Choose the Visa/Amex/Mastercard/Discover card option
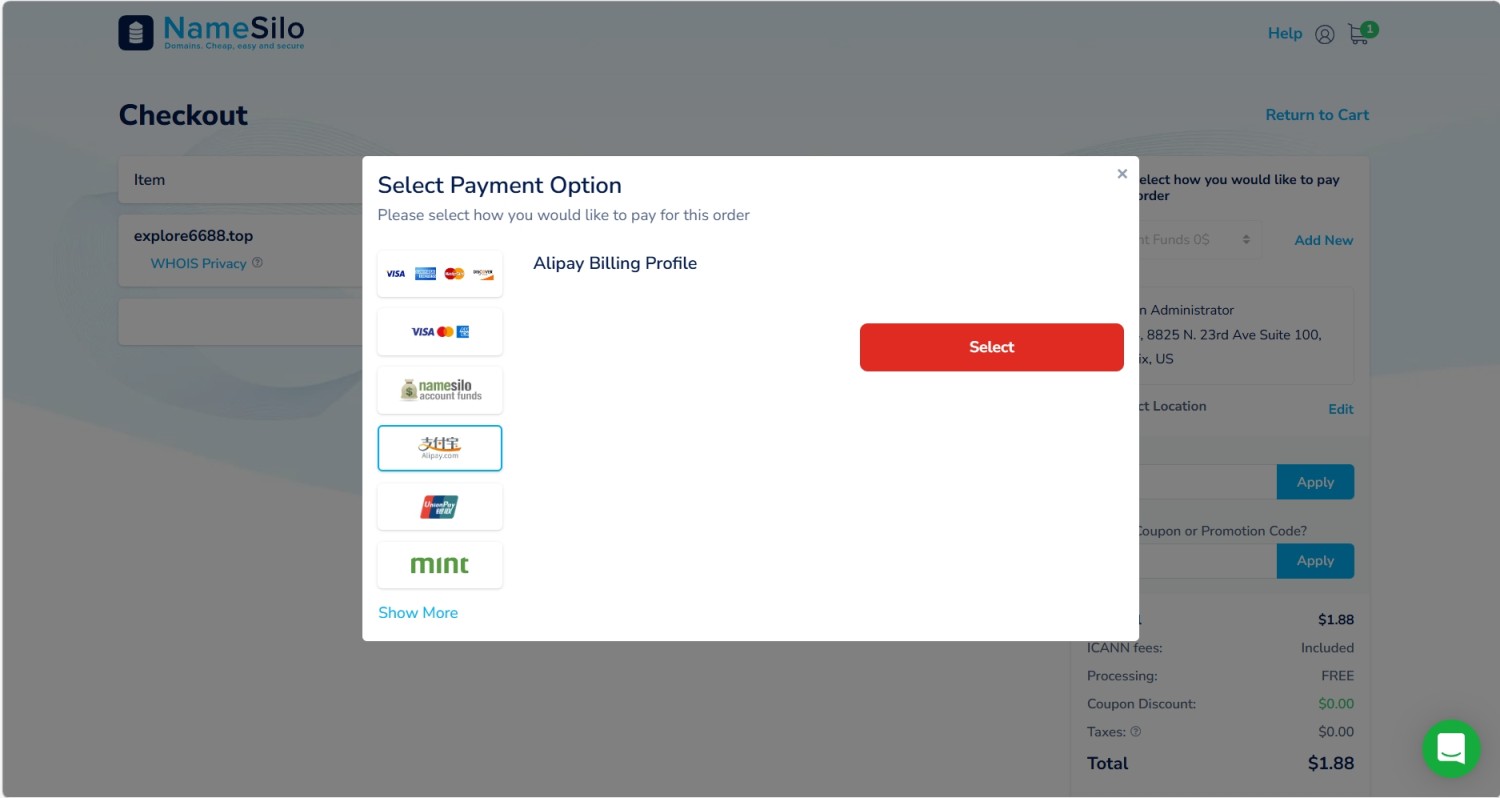 pyautogui.click(x=440, y=274)
